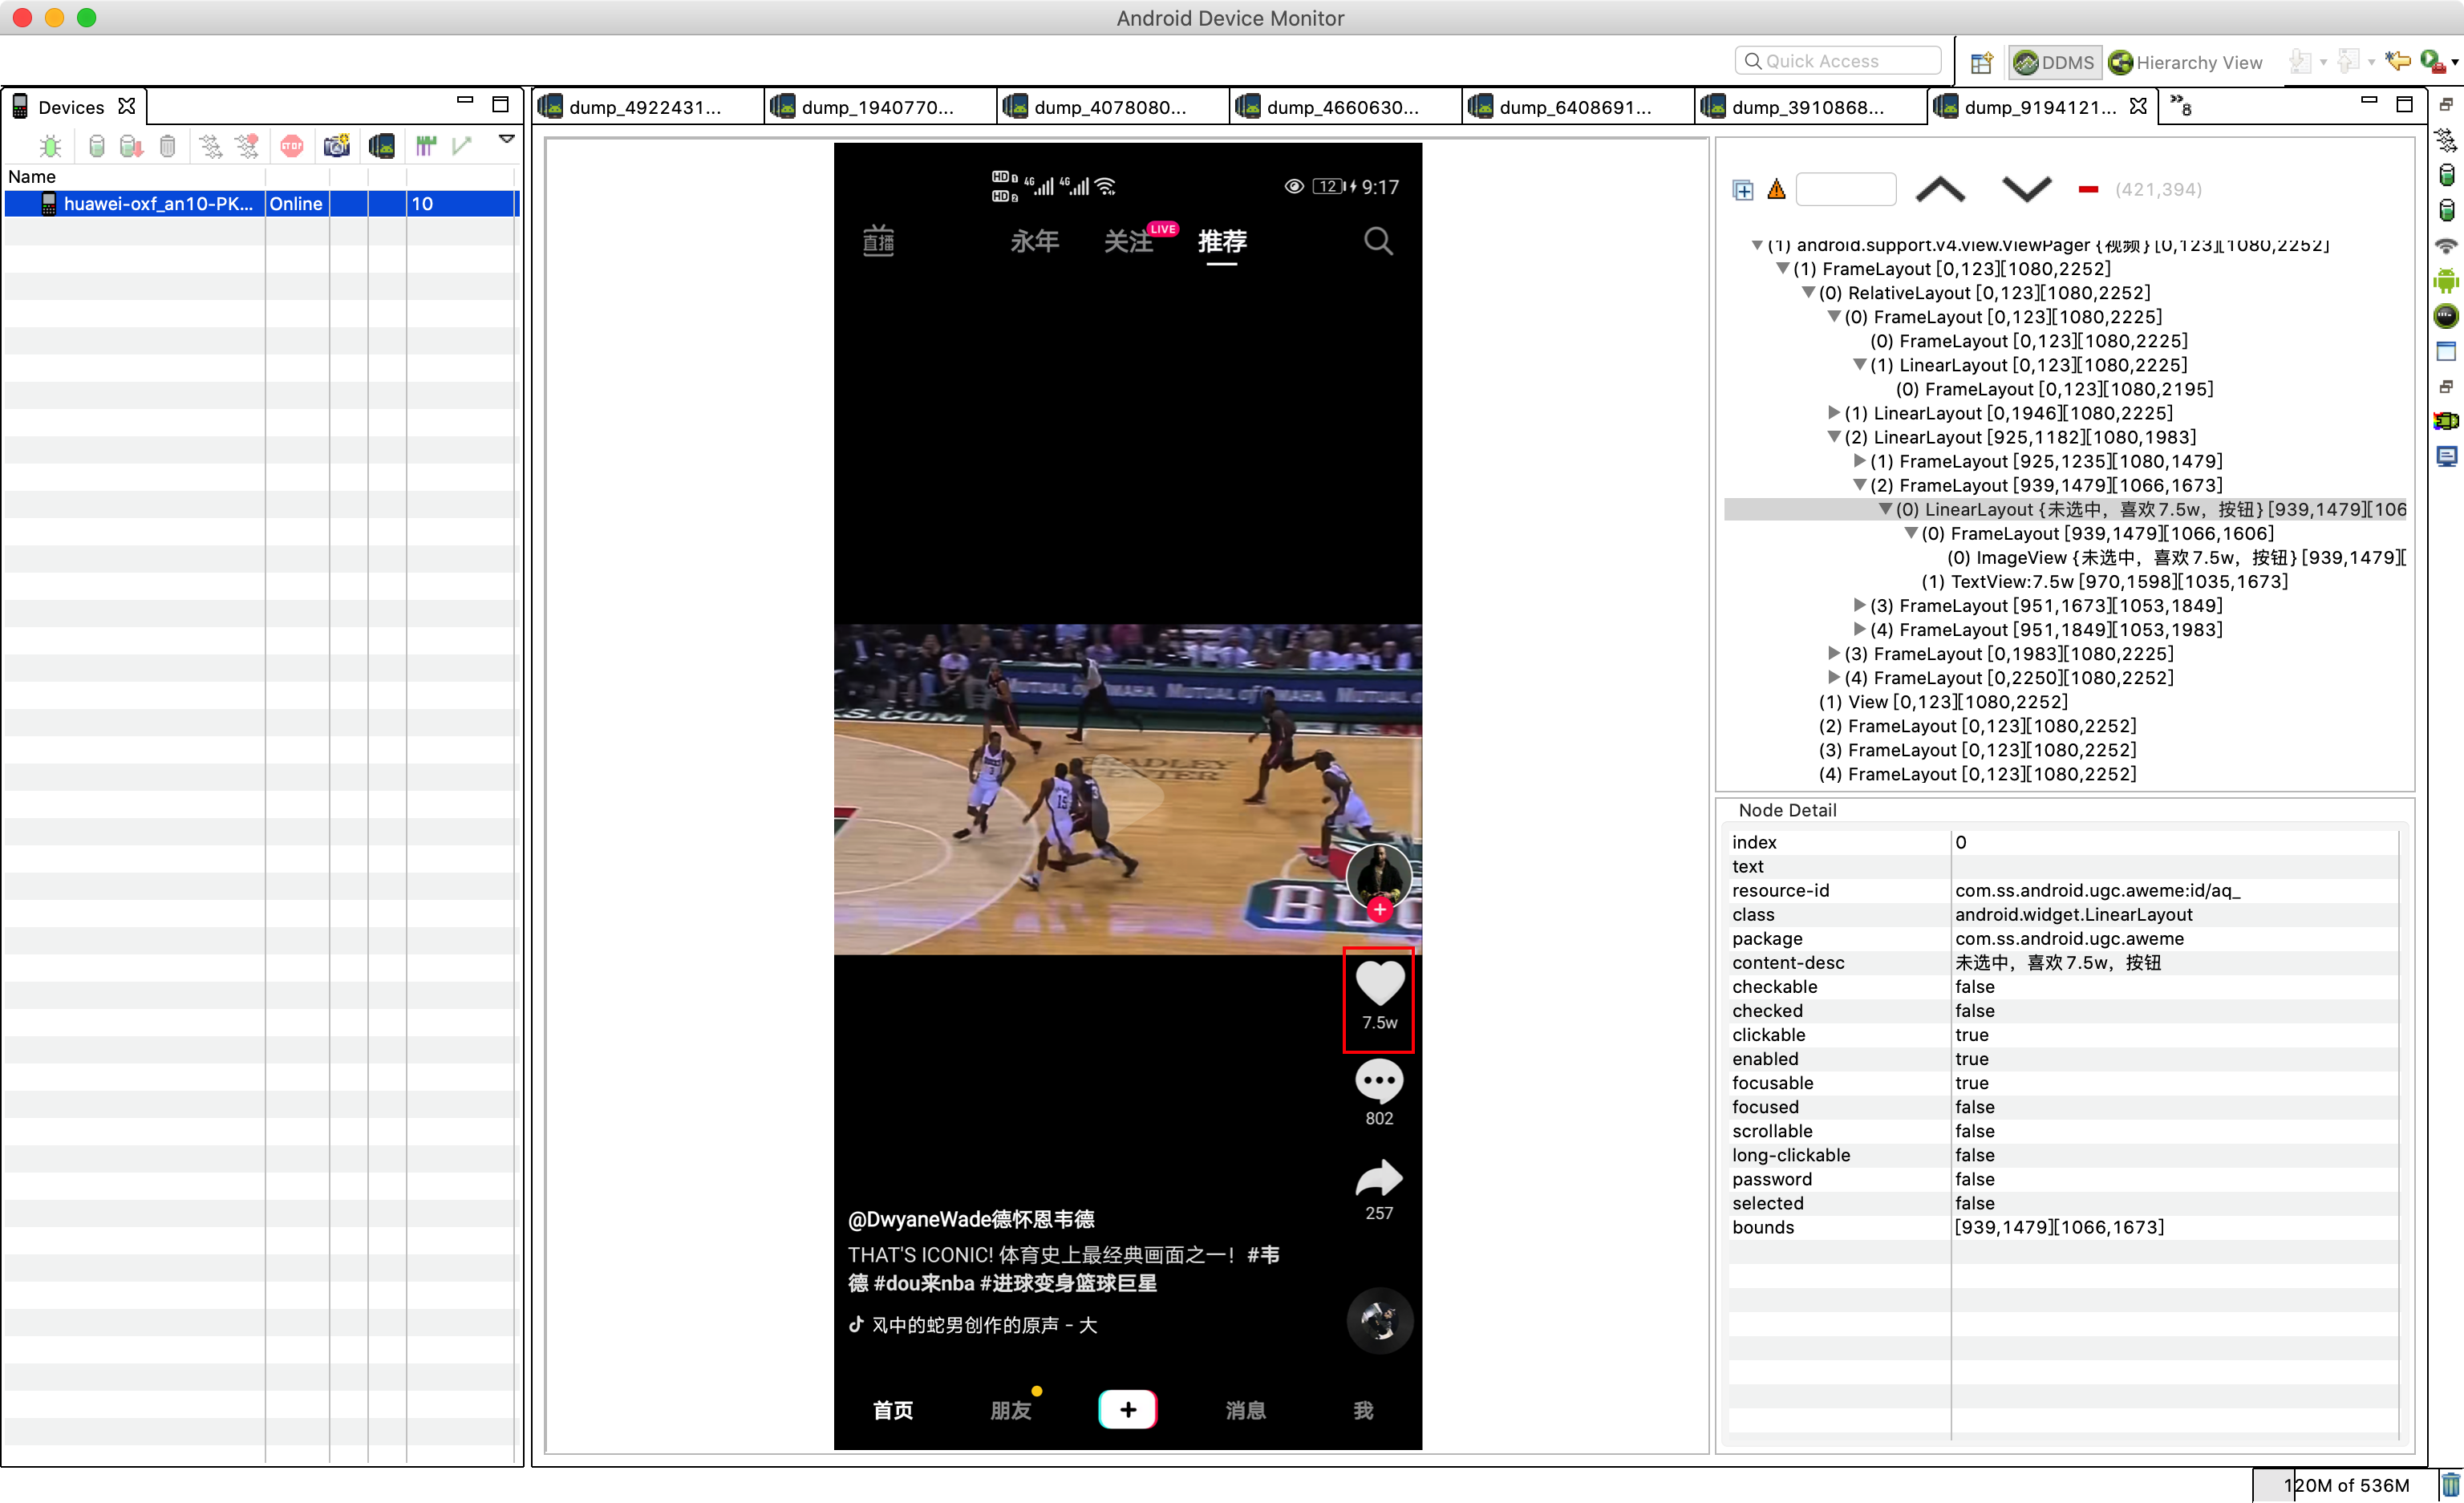Switch to the dump_6408691 tab
This screenshot has width=2464, height=1503.
[1577, 107]
